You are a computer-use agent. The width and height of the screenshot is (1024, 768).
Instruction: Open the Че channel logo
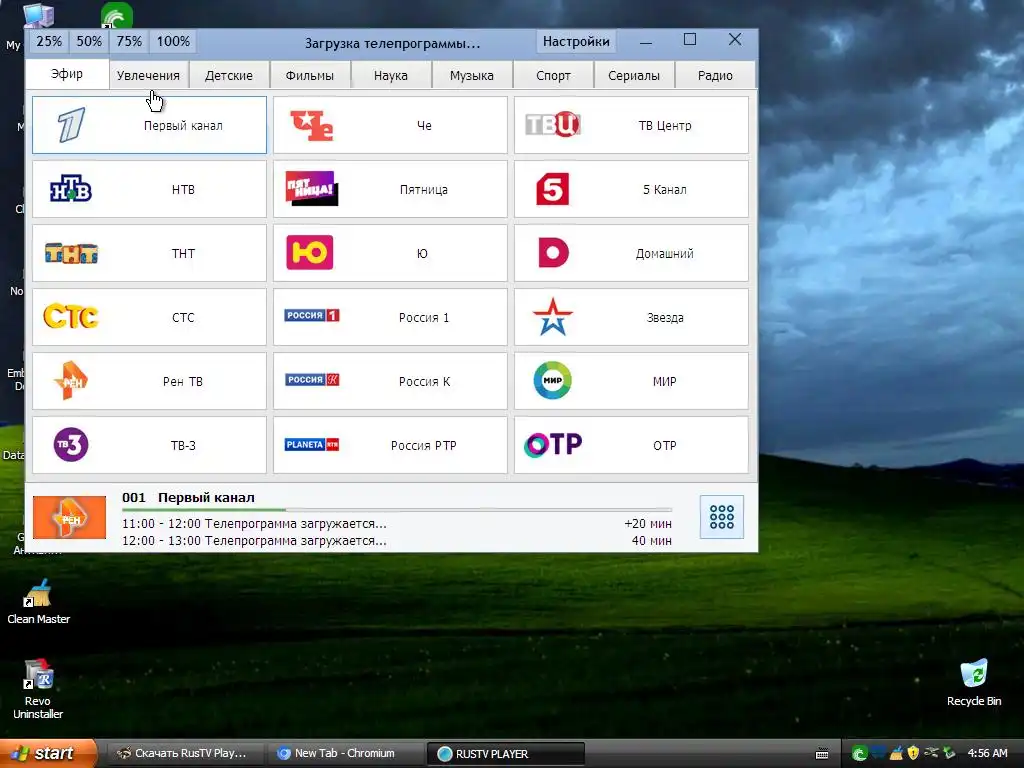pyautogui.click(x=312, y=125)
